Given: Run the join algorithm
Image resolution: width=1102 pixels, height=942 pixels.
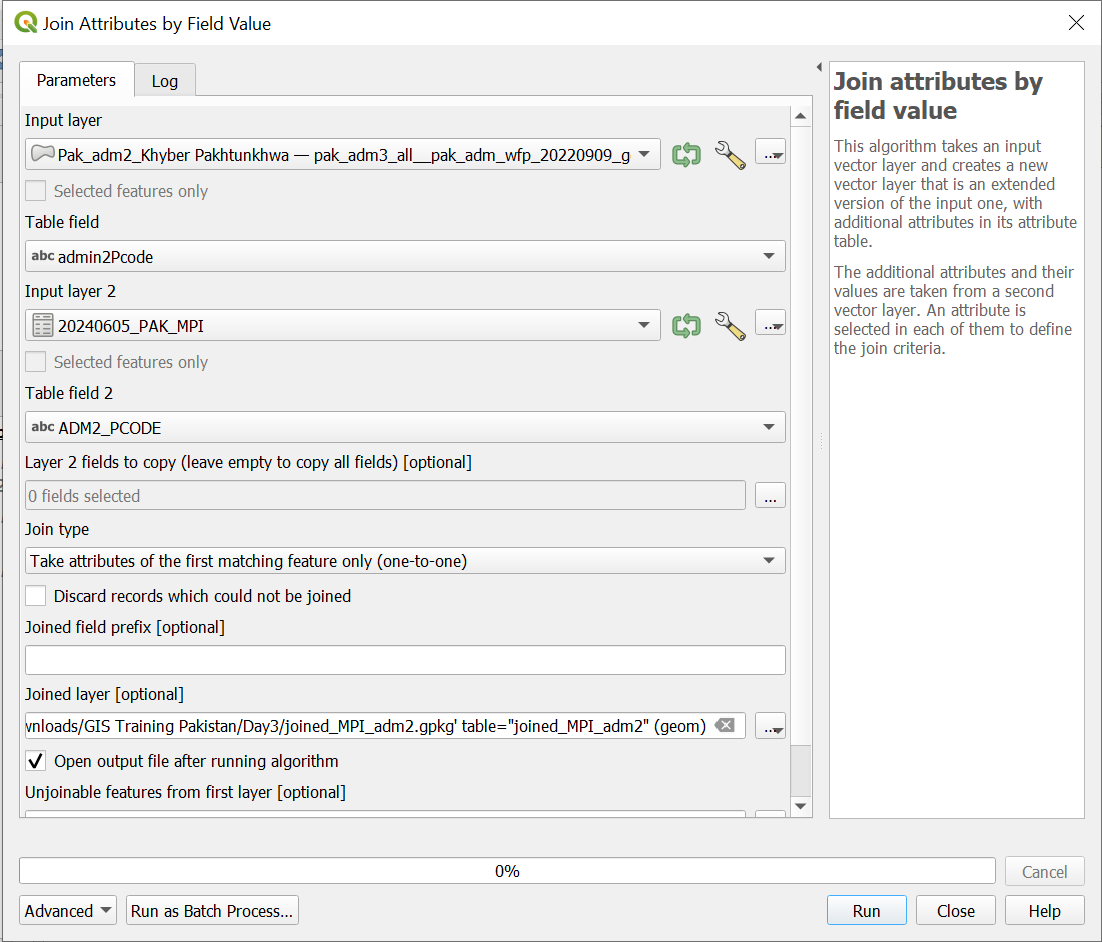Looking at the screenshot, I should pos(866,911).
